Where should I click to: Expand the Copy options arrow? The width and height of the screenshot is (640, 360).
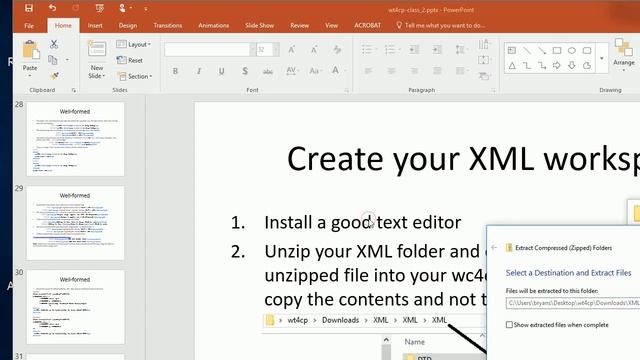(x=67, y=60)
